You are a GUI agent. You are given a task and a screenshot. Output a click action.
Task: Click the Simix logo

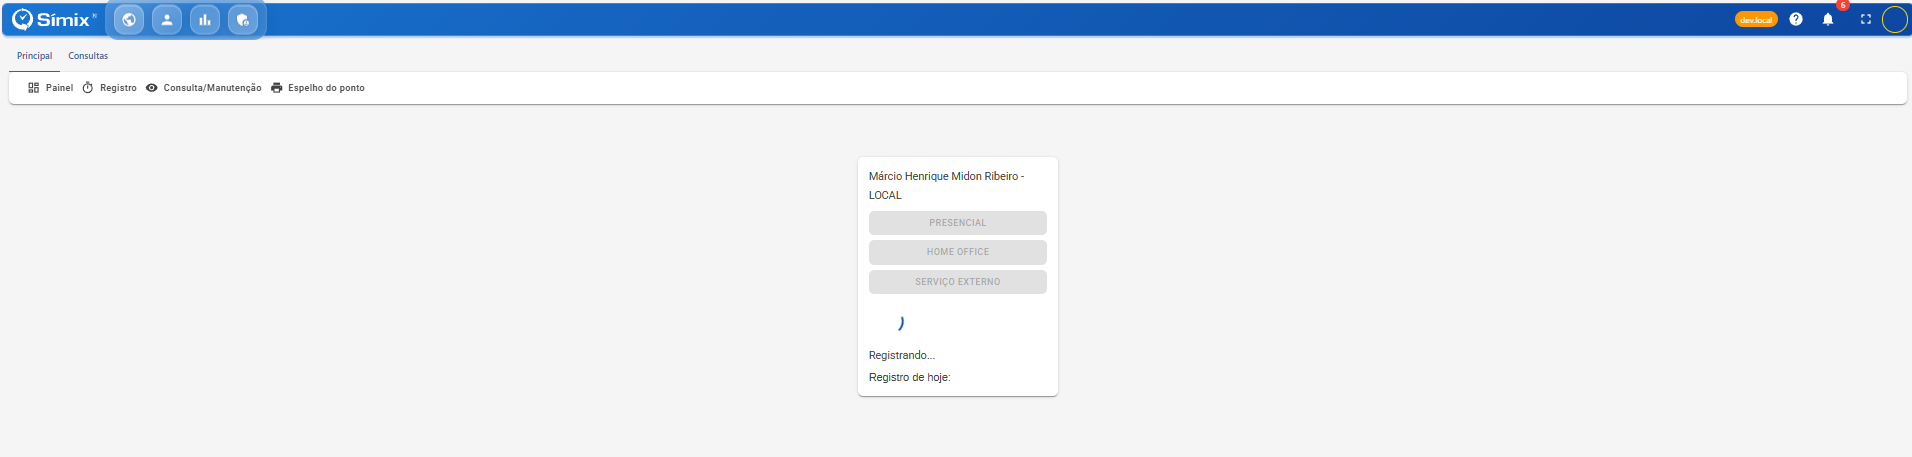[x=54, y=19]
